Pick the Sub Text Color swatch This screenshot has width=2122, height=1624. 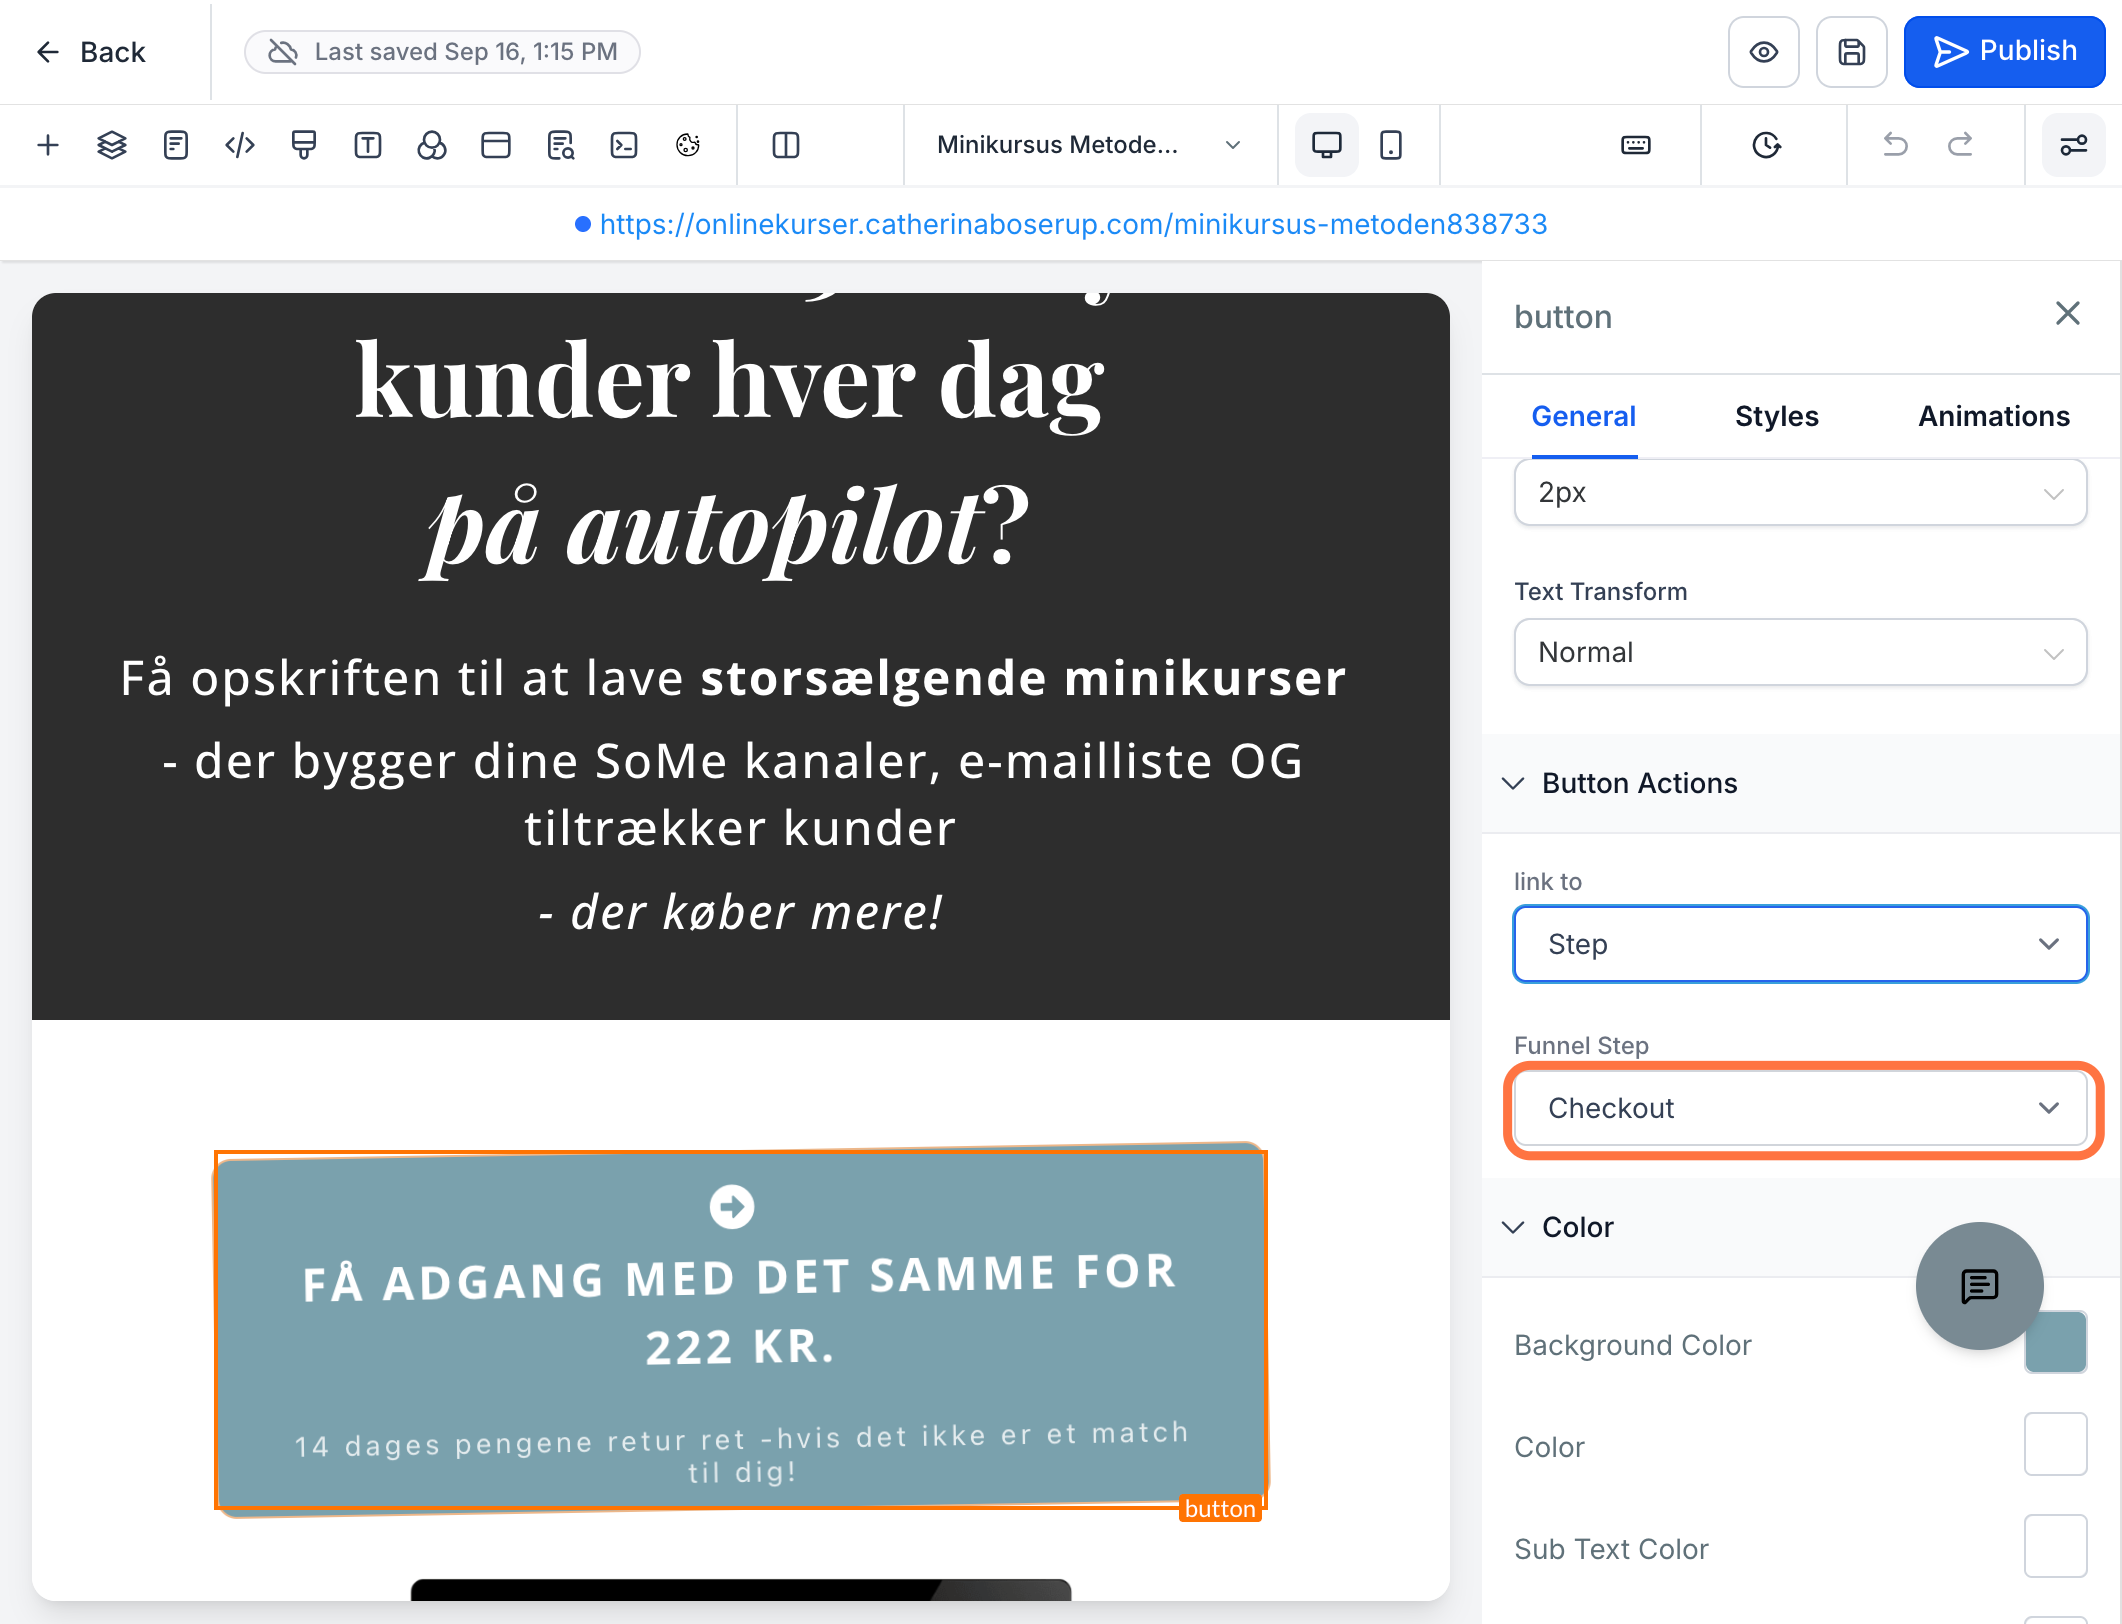[2056, 1547]
